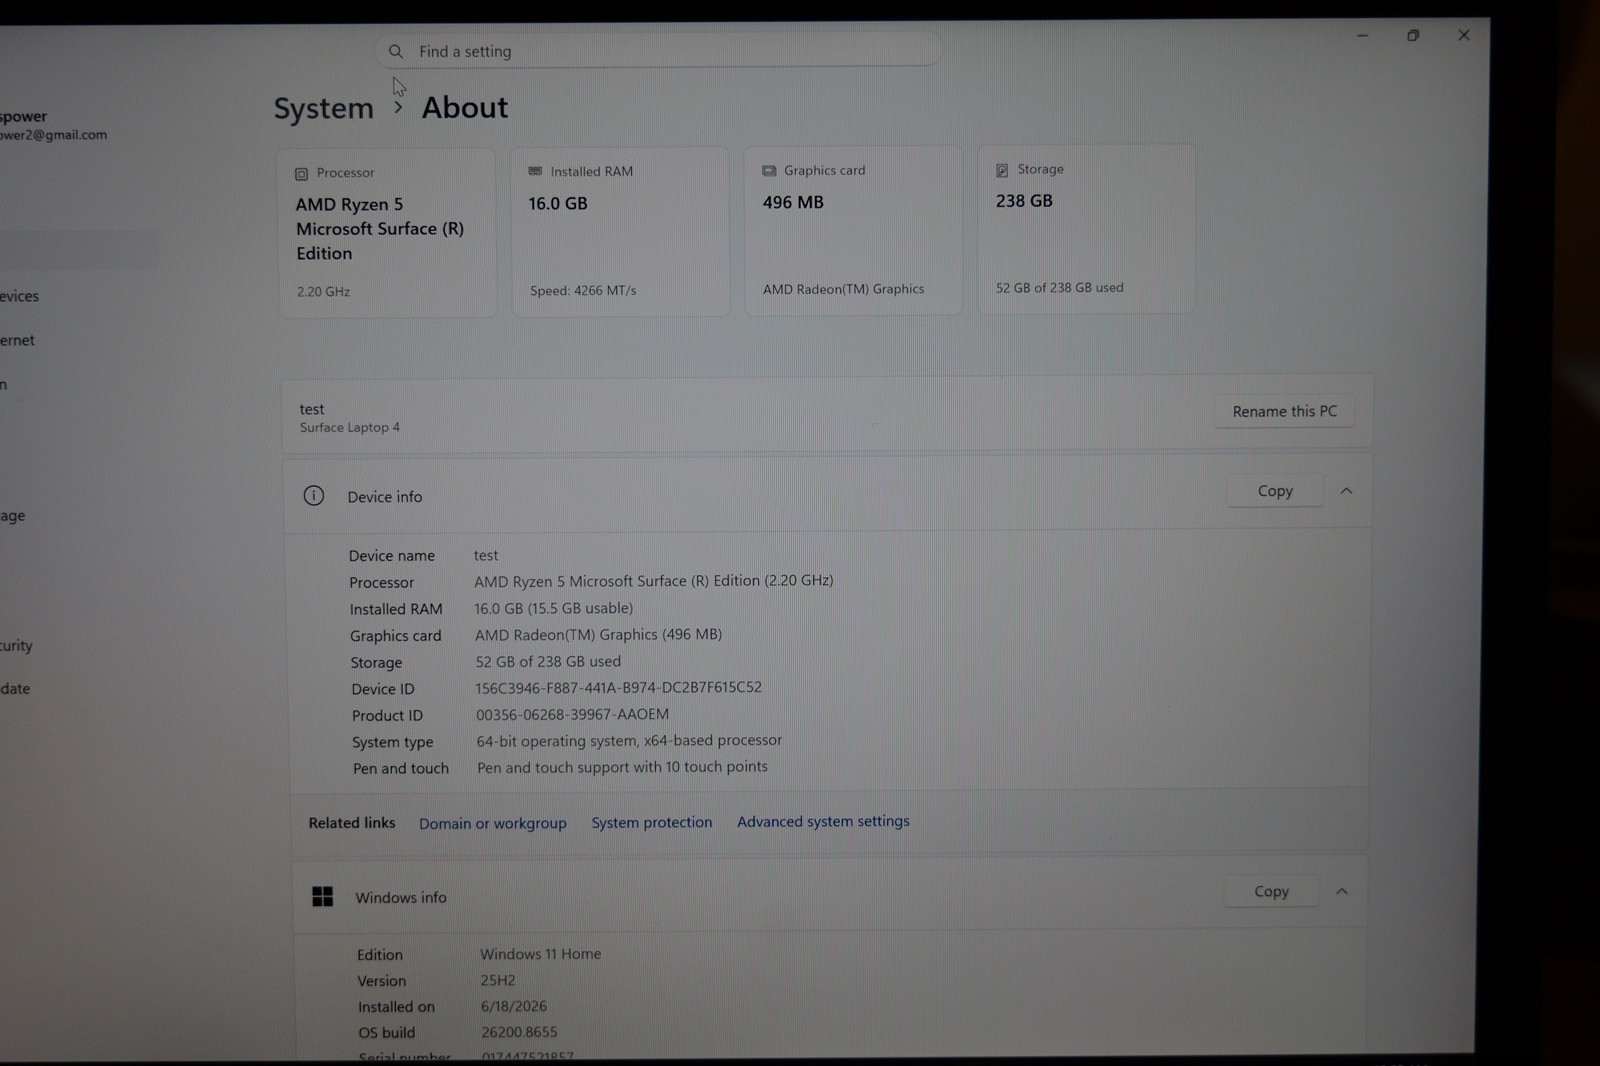Copy the Device info details

pyautogui.click(x=1275, y=491)
